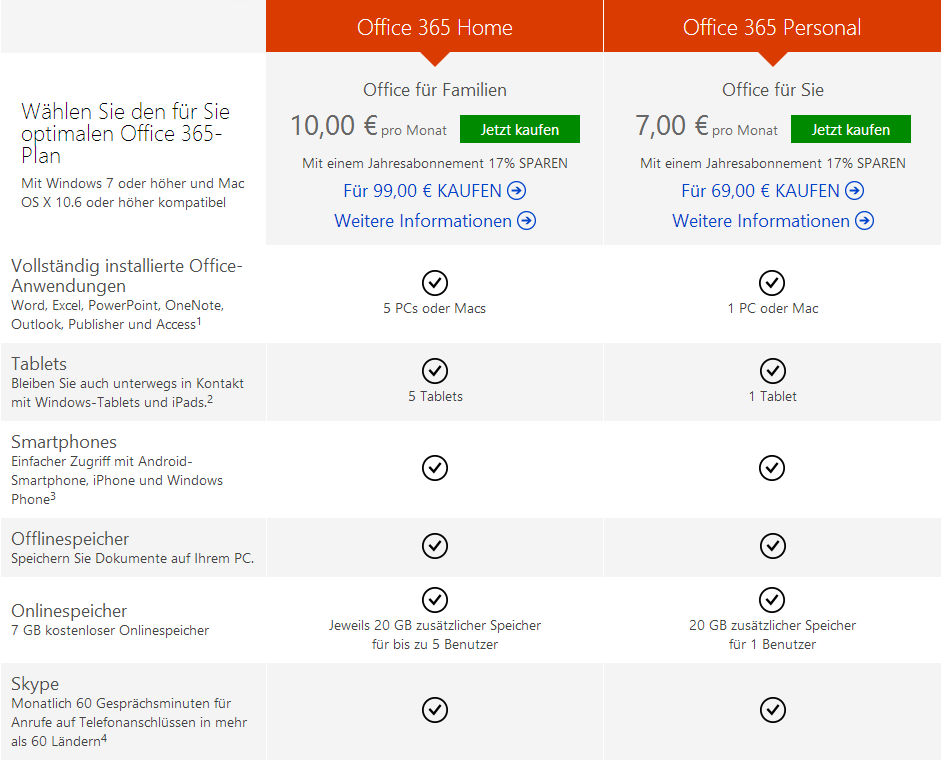Click the Smartphones checkmark in Home column
Screen dimensions: 942x769
435,467
